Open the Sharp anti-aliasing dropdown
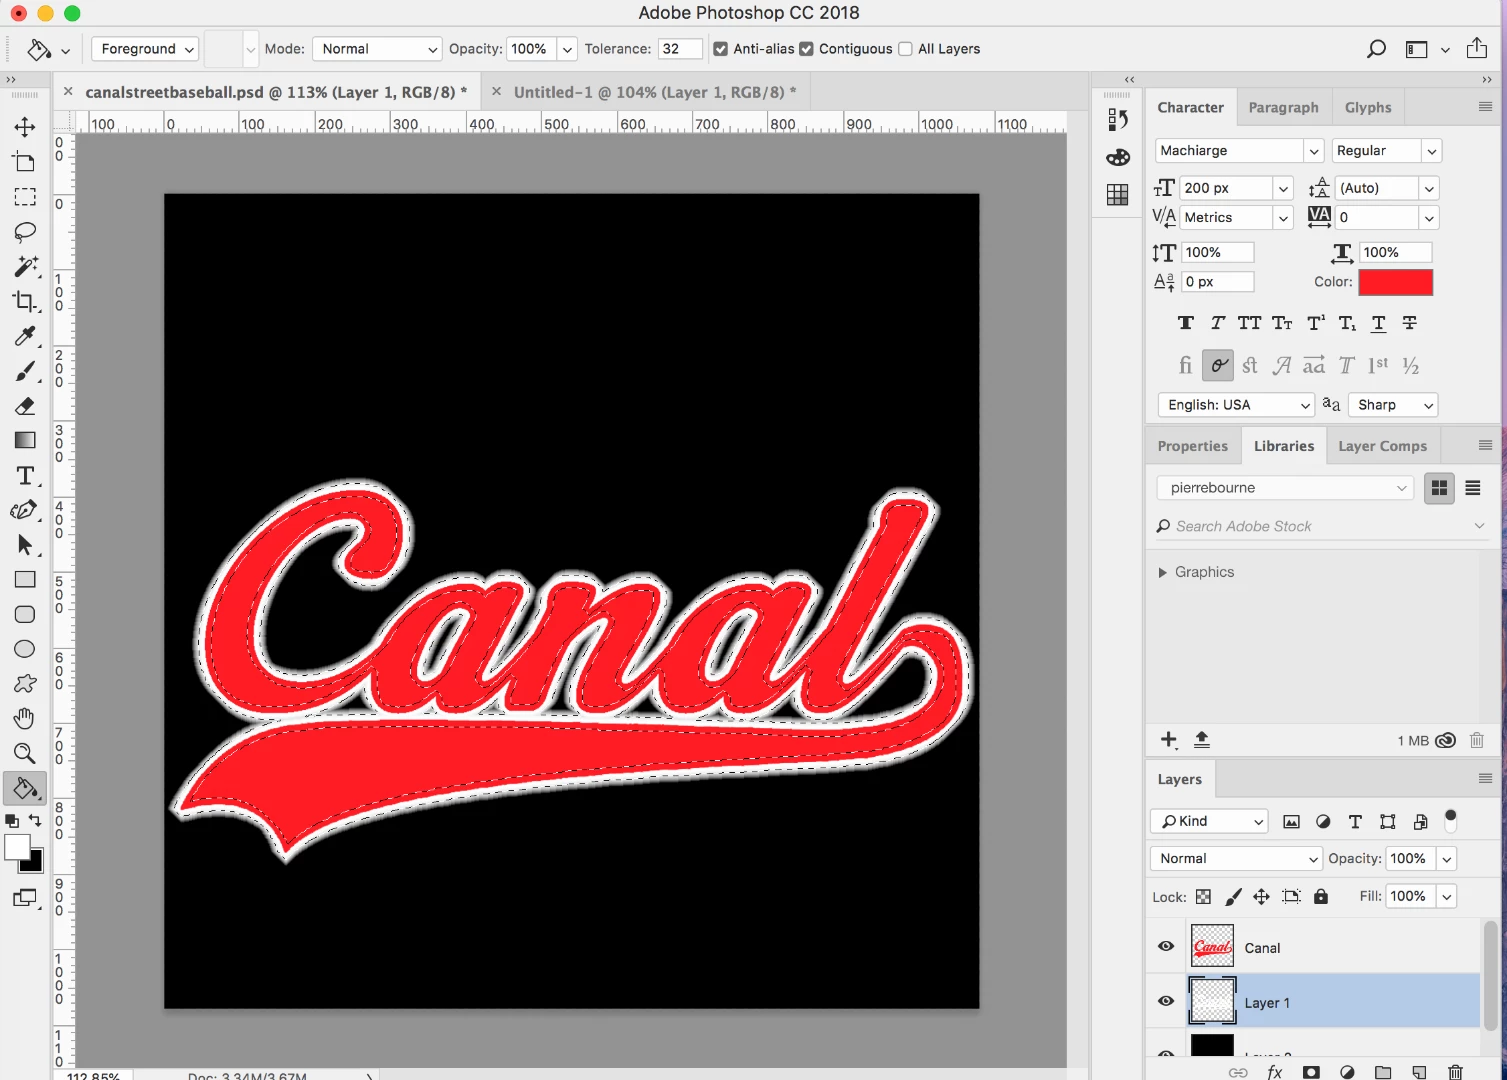 1394,405
